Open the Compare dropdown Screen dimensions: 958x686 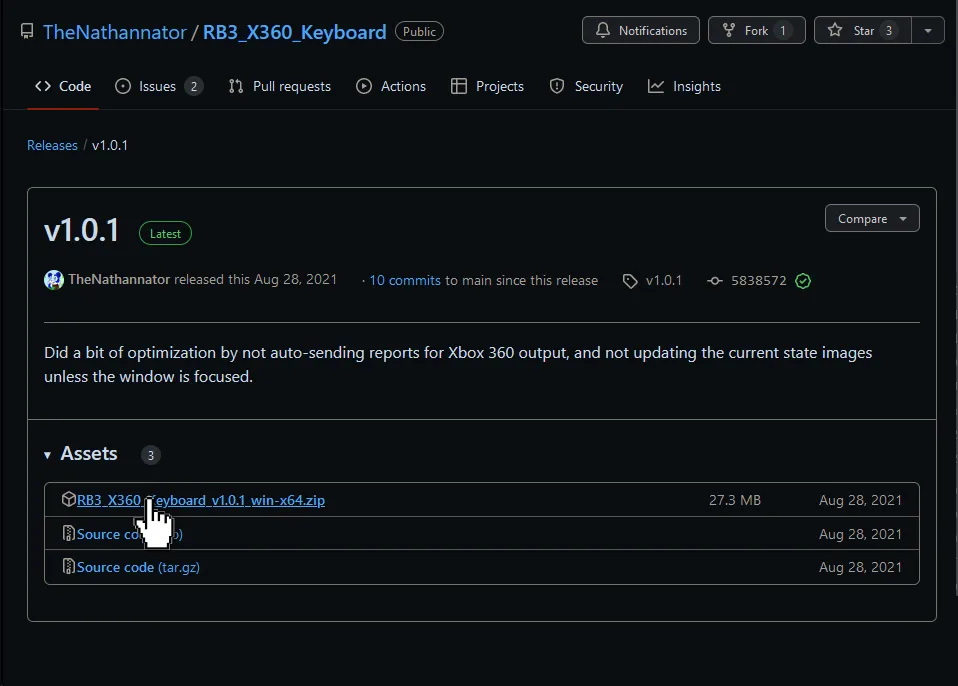point(872,218)
